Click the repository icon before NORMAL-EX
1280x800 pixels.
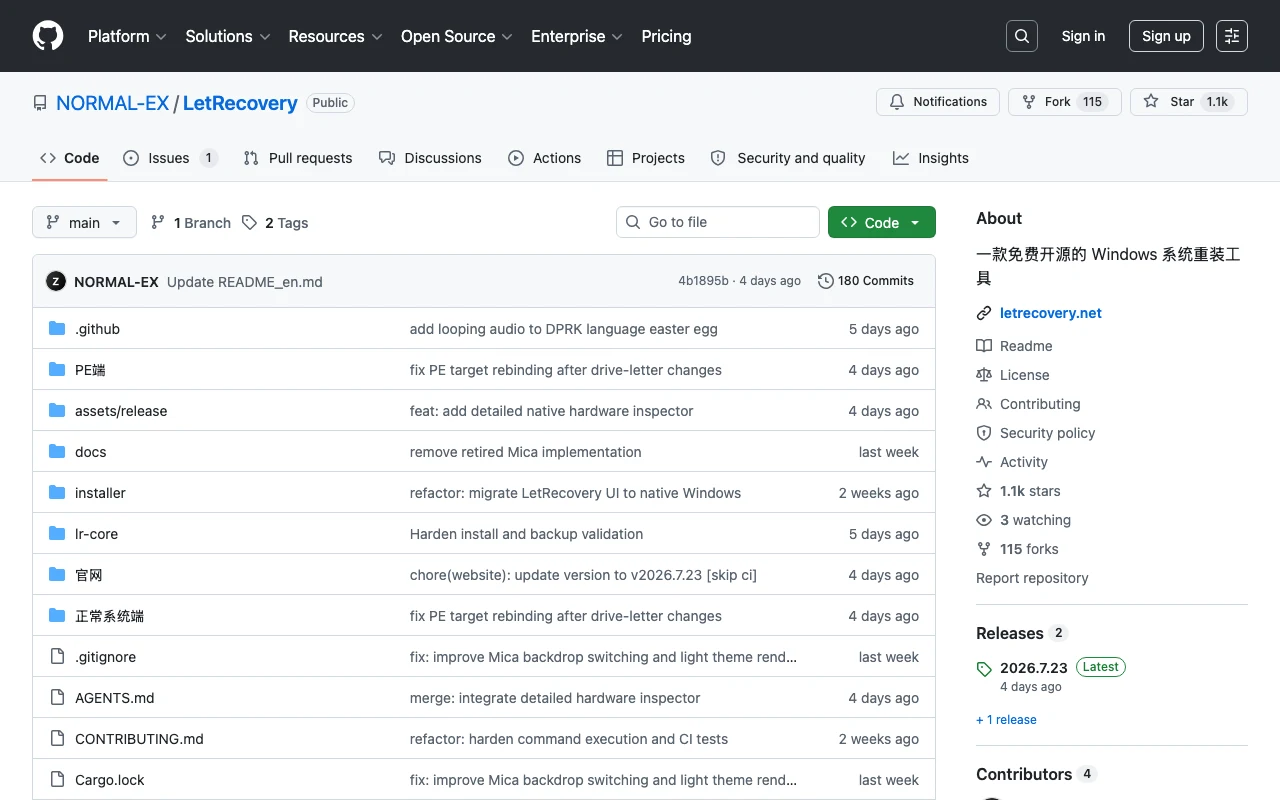[40, 103]
